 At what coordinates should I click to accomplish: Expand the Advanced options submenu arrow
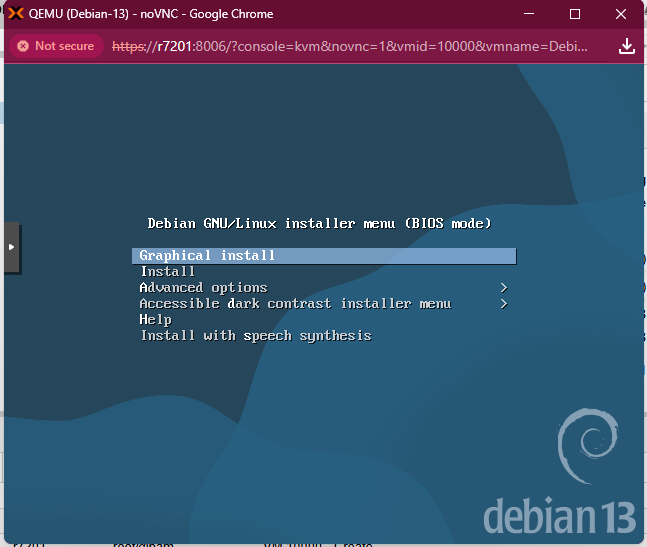(503, 288)
